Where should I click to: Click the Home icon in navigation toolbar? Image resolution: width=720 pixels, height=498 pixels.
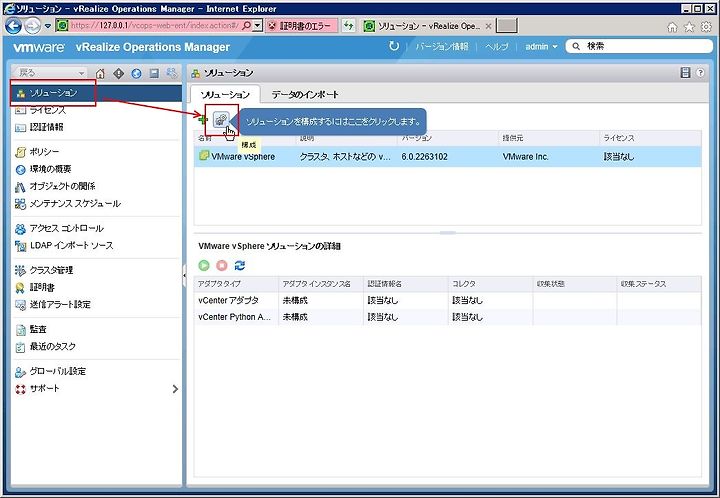(100, 73)
